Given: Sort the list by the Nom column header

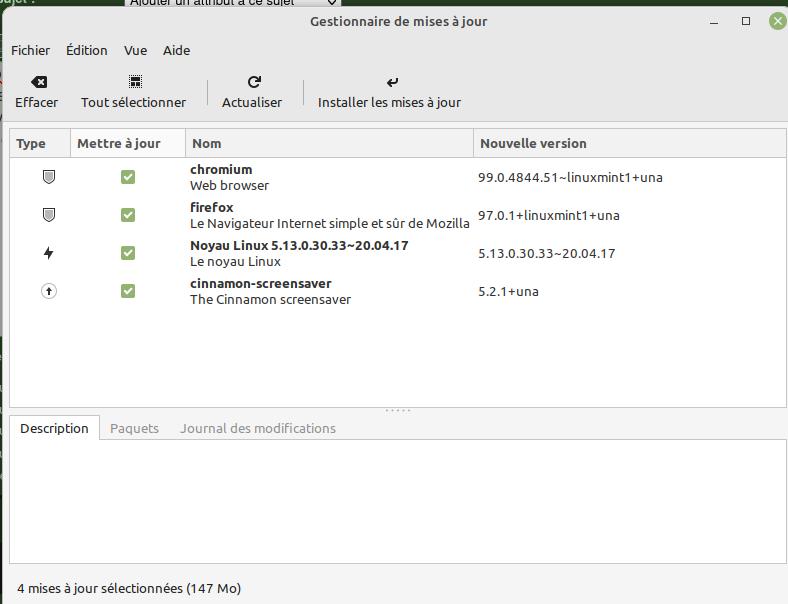Looking at the screenshot, I should (328, 143).
